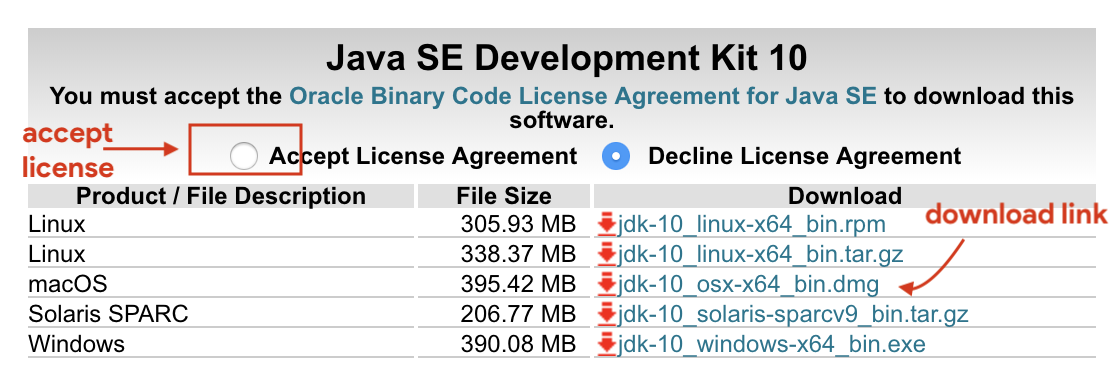
Task: Download jdk-10_osx-x64_bin.dmg
Action: tap(749, 285)
